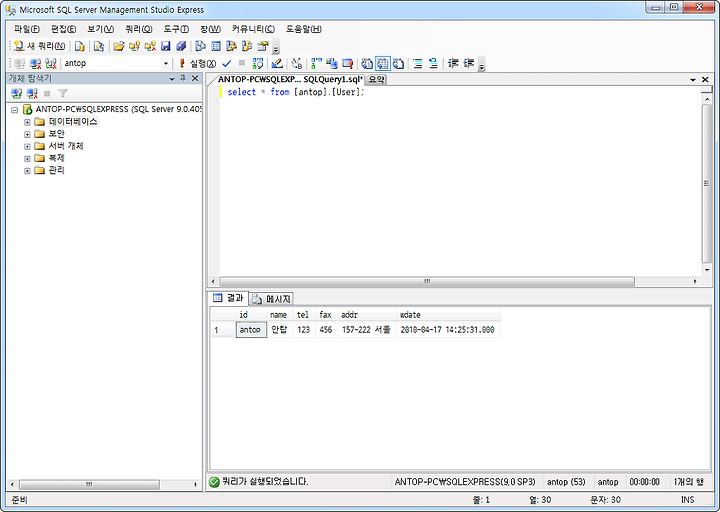Click the Disconnect icon in SQL editor toolbar
The image size is (720, 512).
click(x=35, y=63)
